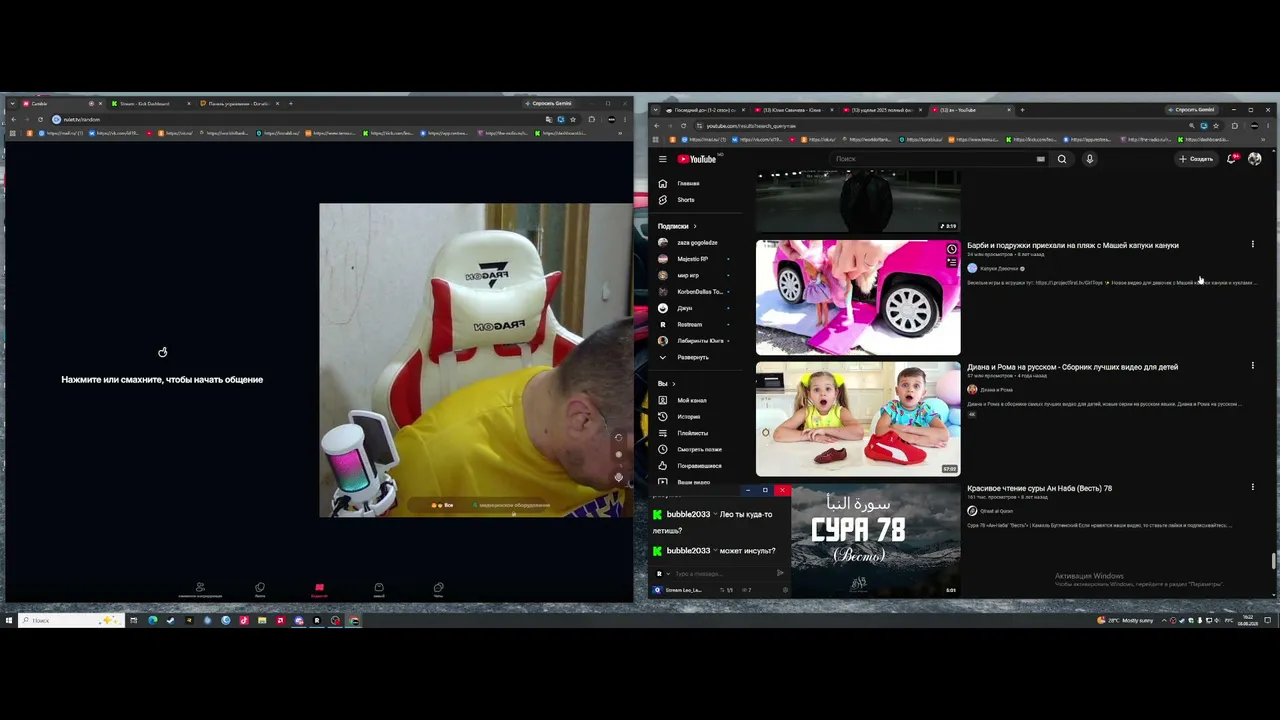Screen dimensions: 1280x720
Task: Open Смотреть позже in sidebar
Action: click(x=695, y=449)
